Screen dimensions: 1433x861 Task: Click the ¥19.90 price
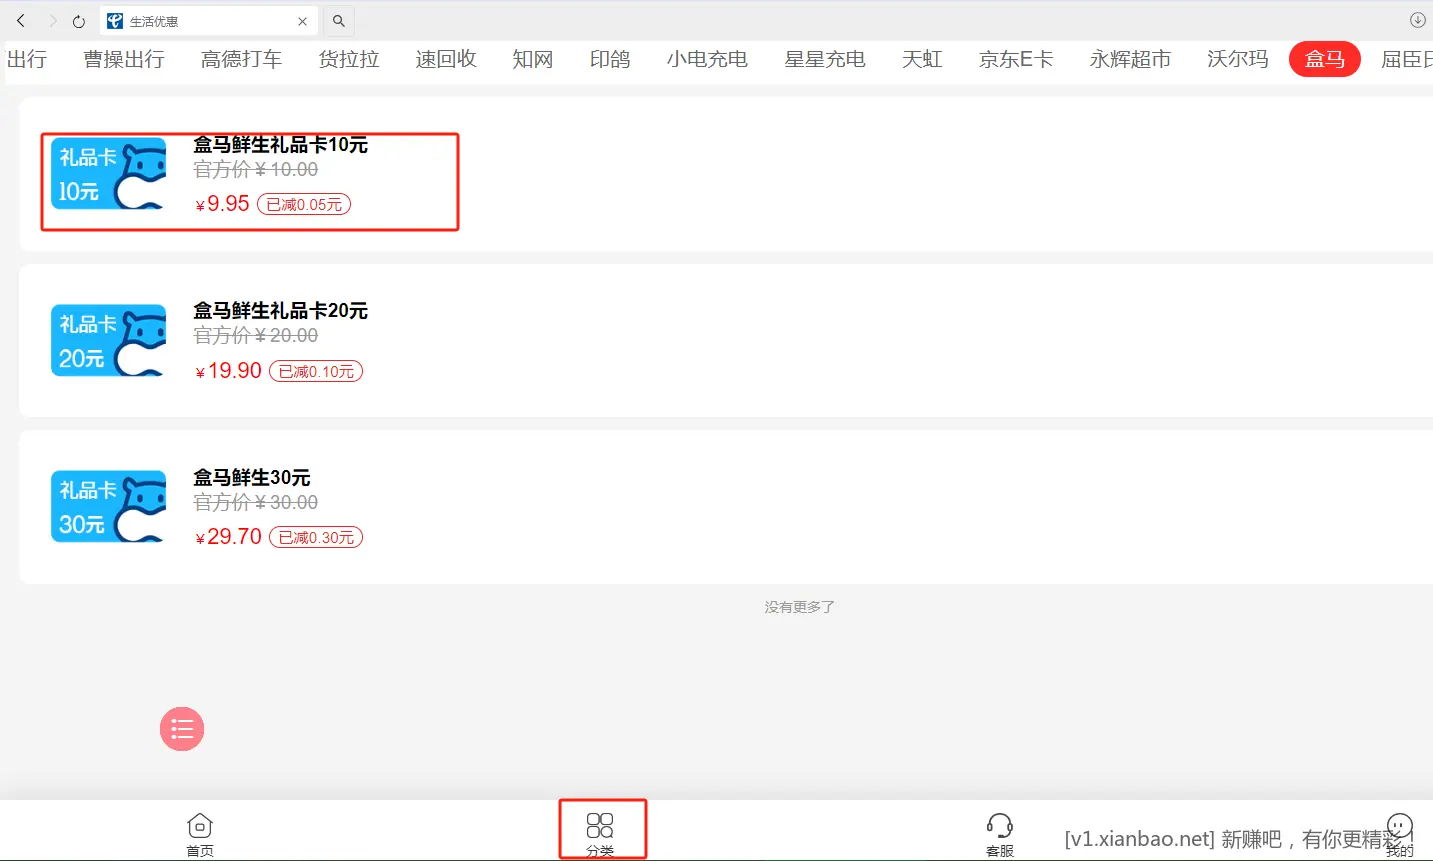[x=228, y=371]
